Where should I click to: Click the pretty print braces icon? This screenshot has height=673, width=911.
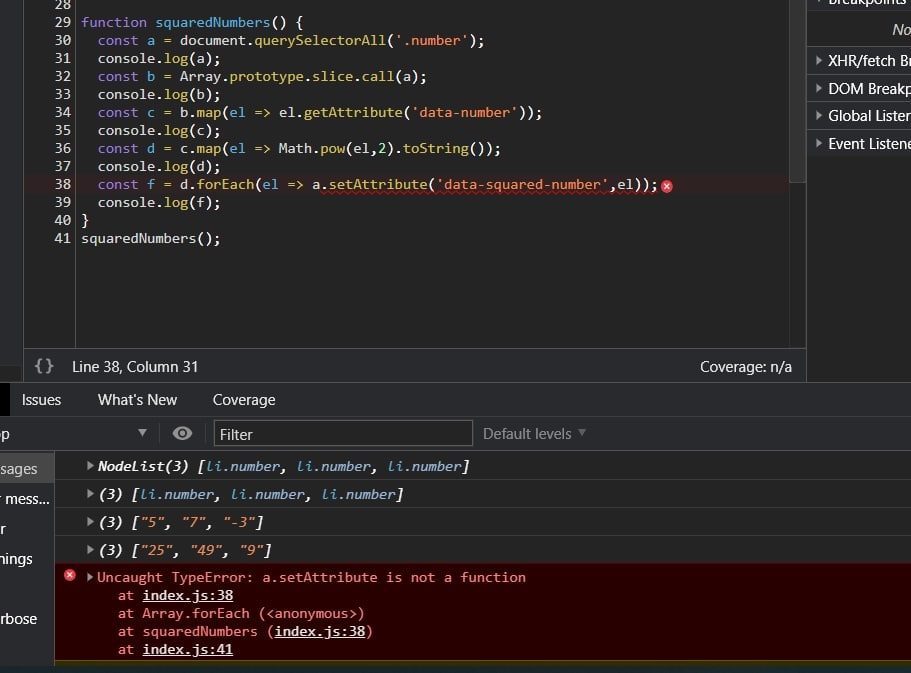tap(44, 366)
